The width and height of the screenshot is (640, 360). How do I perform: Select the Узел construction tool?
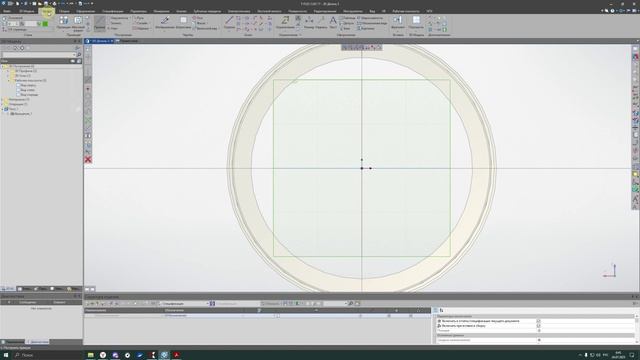(x=113, y=29)
